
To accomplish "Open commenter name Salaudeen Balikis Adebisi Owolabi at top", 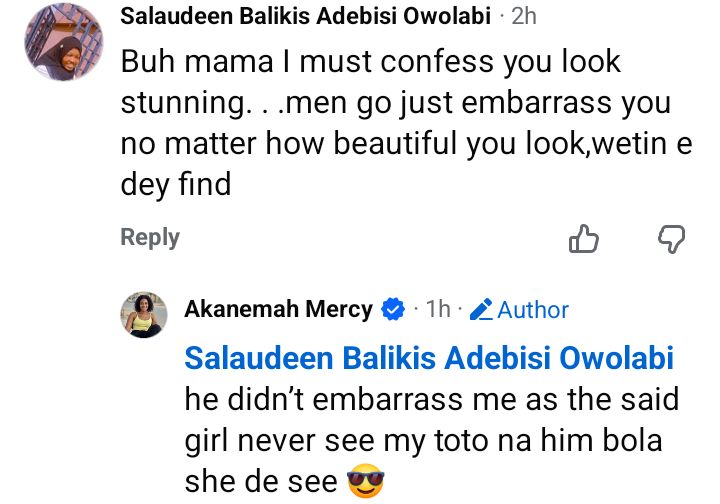I will click(305, 16).
